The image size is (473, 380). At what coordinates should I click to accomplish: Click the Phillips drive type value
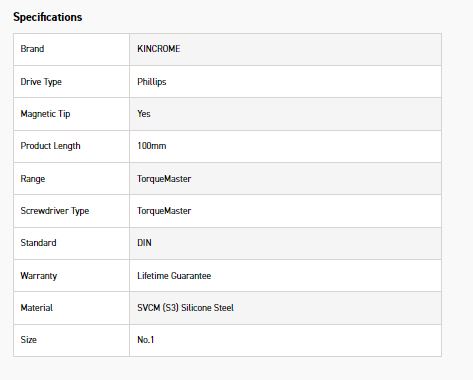coord(152,82)
